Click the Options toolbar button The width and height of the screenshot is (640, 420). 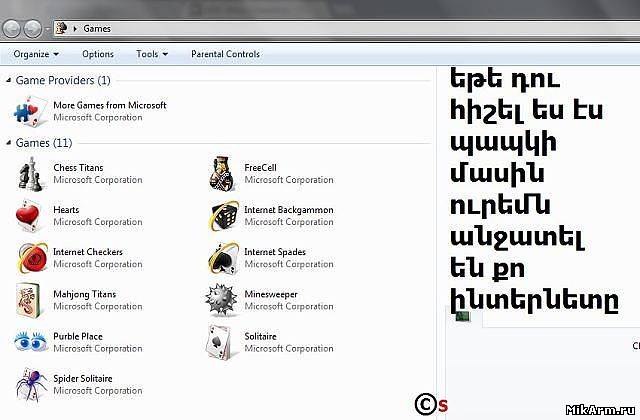click(98, 54)
